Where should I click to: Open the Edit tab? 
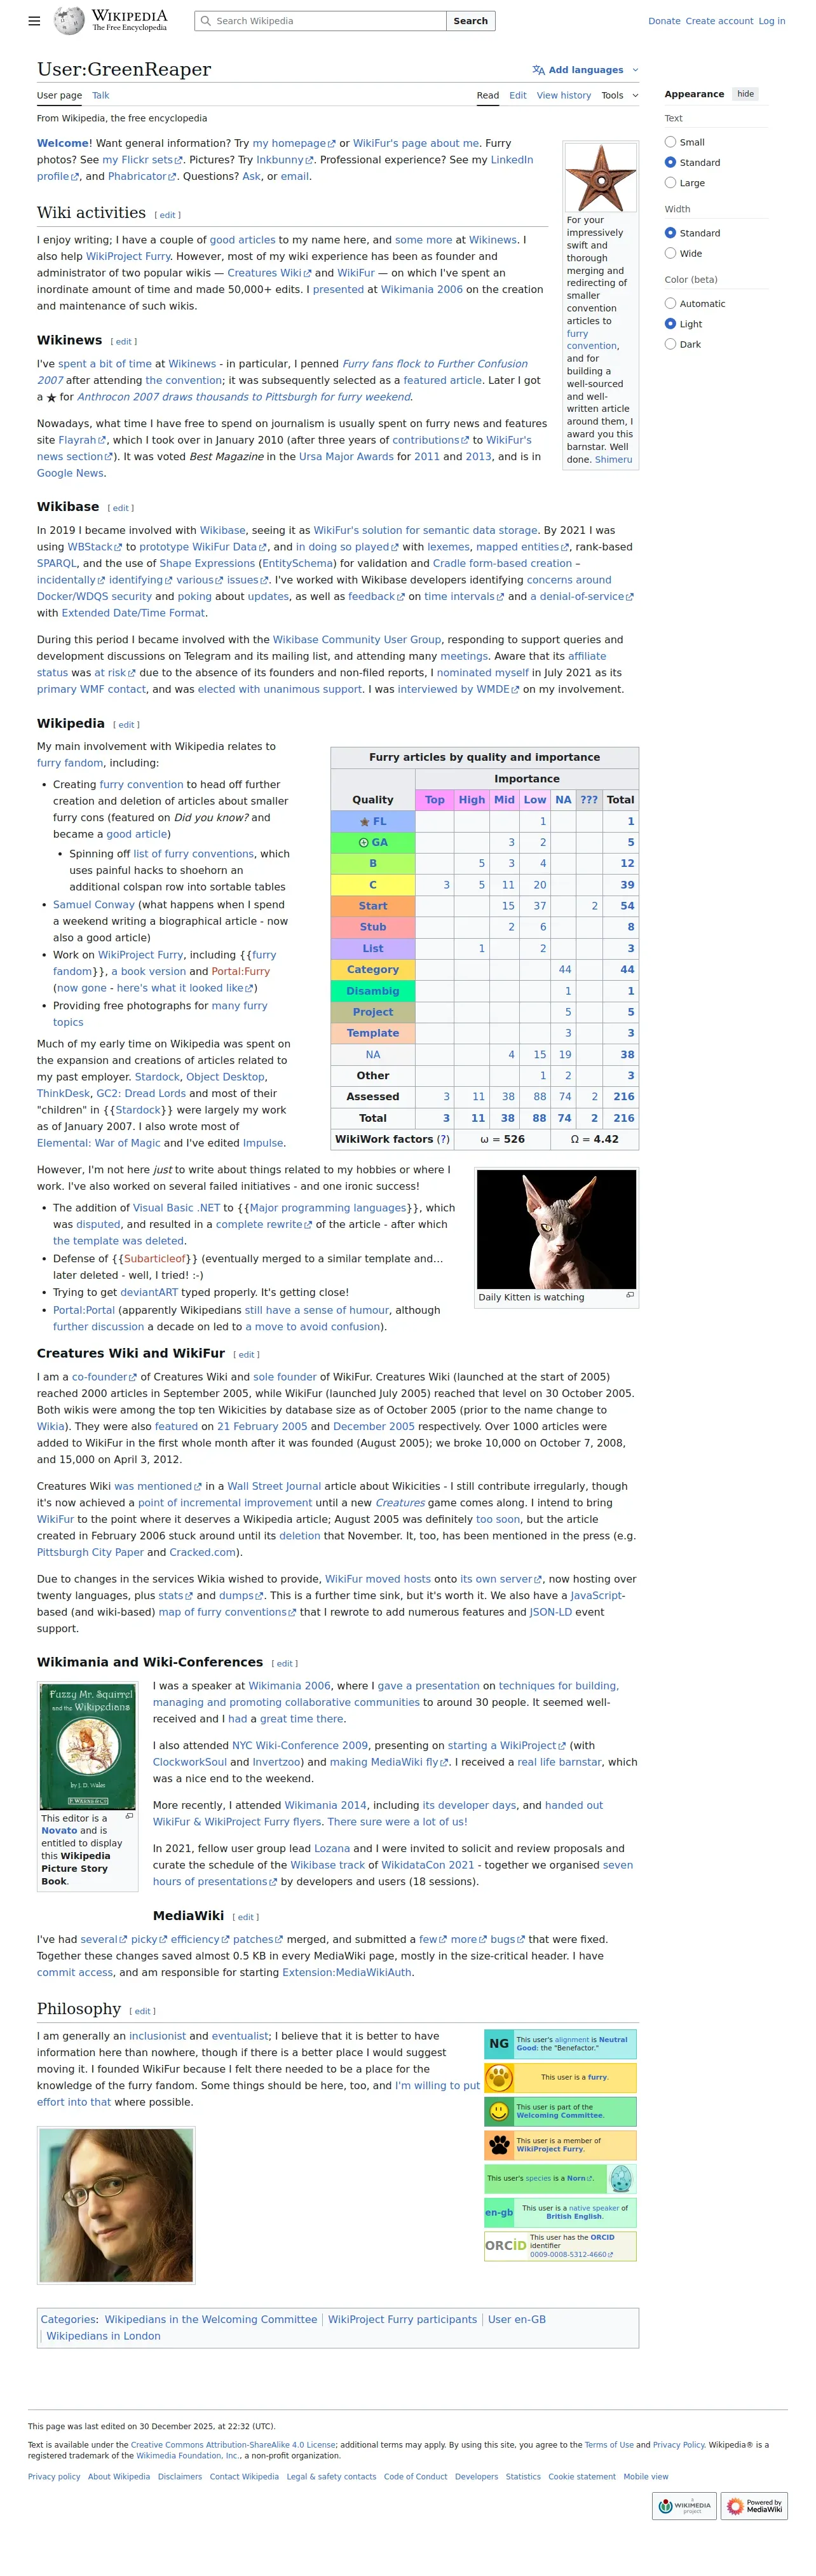(518, 96)
